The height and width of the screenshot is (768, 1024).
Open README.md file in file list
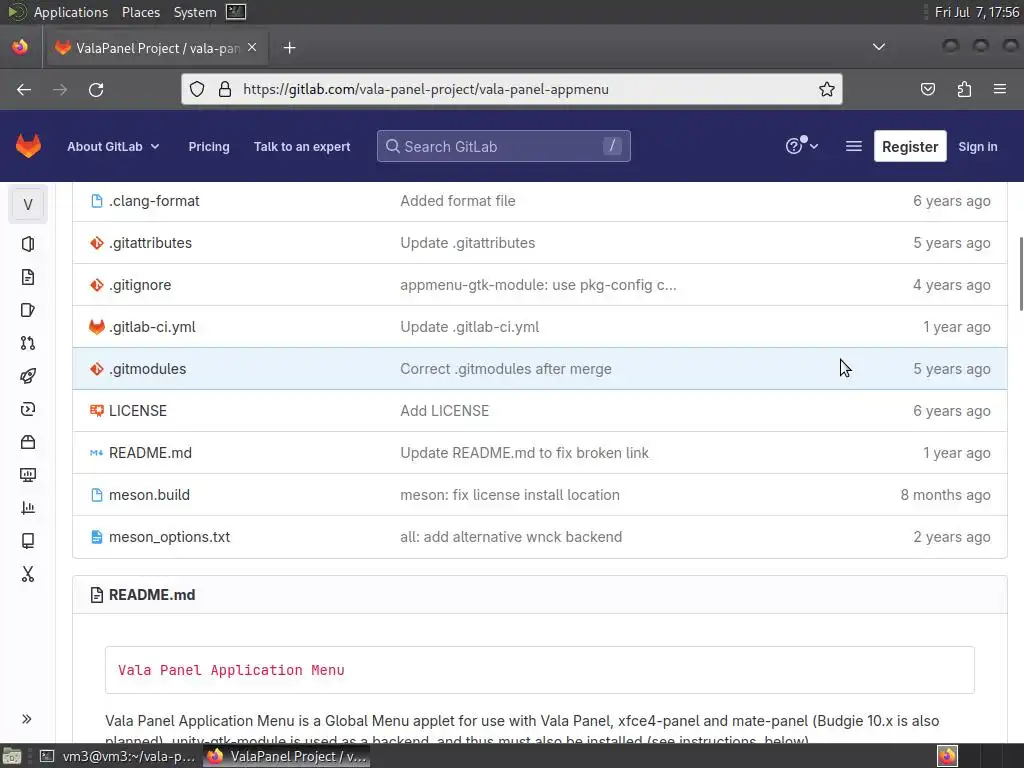150,453
